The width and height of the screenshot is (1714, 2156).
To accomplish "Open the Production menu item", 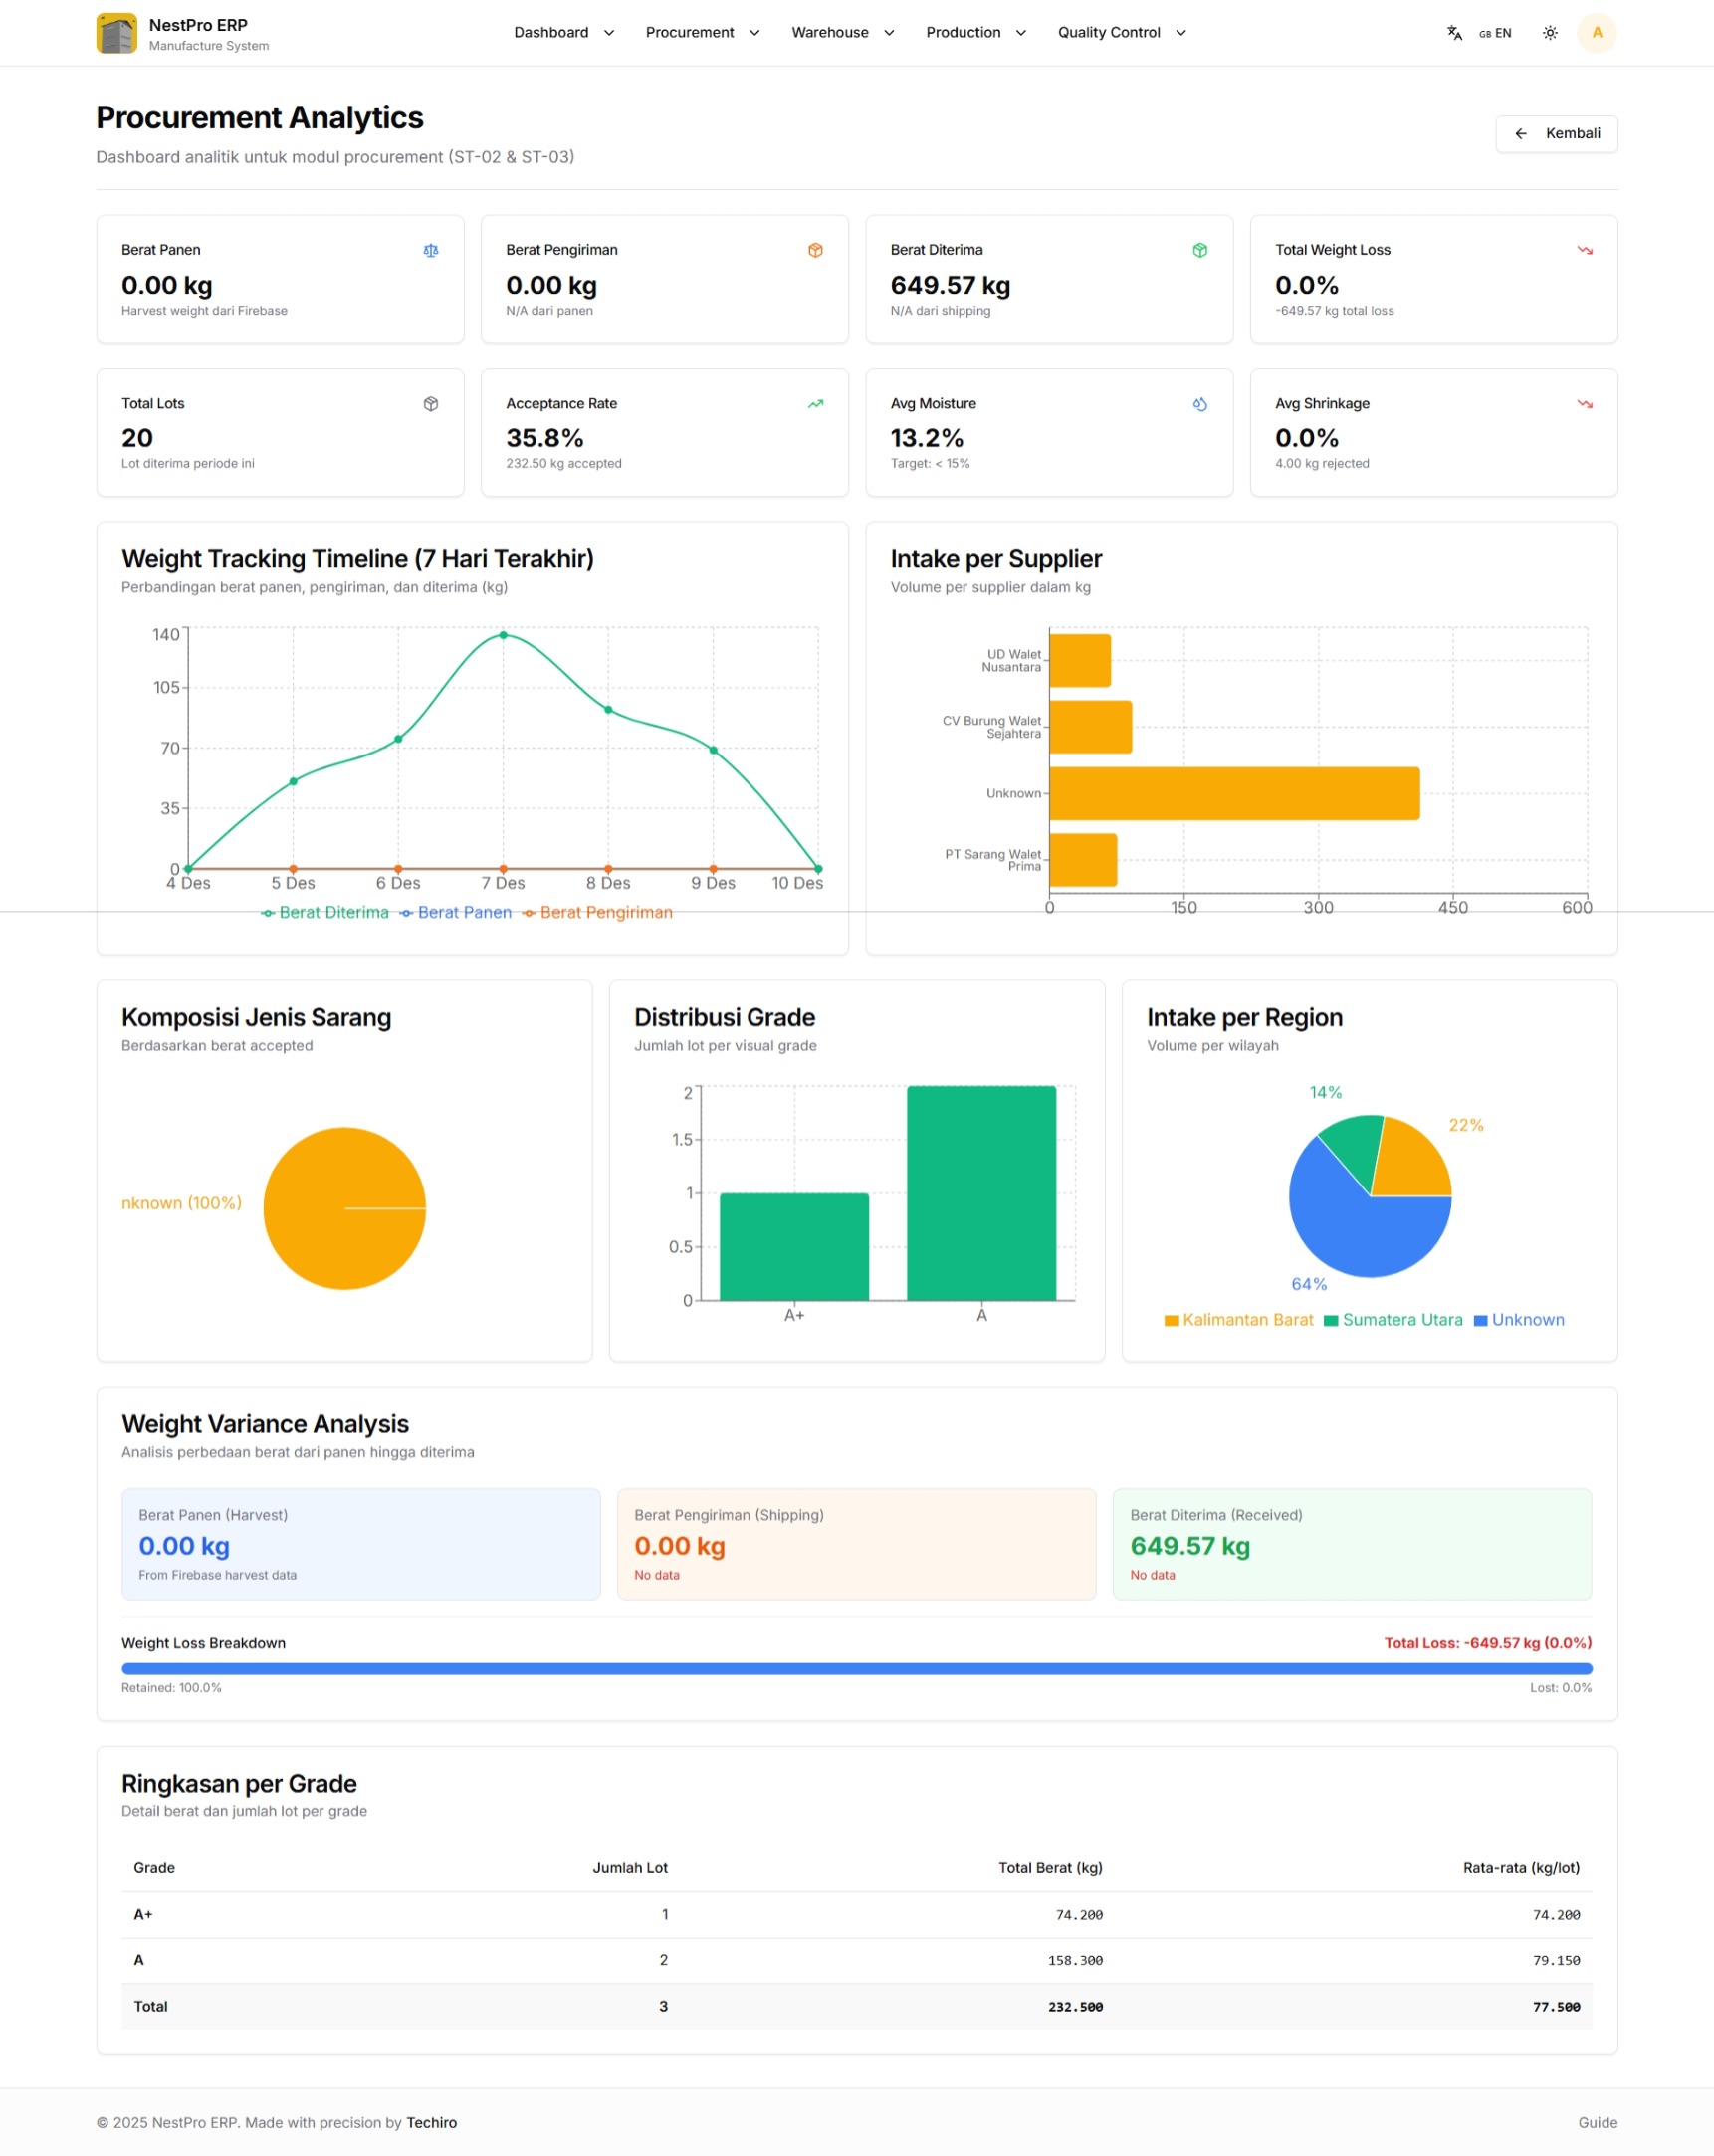I will [x=974, y=32].
